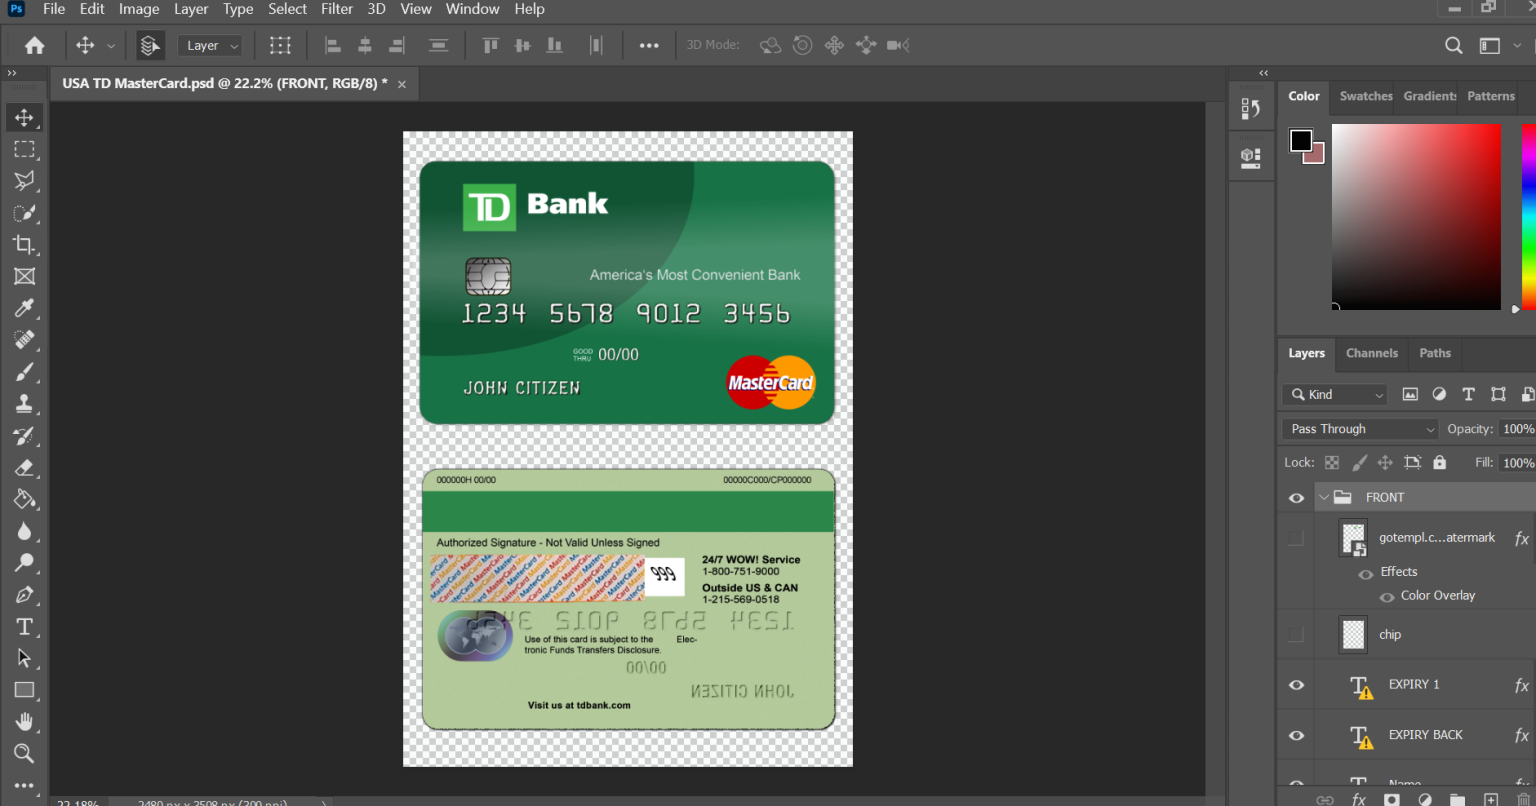The height and width of the screenshot is (806, 1536).
Task: Select the Crop tool
Action: (24, 245)
